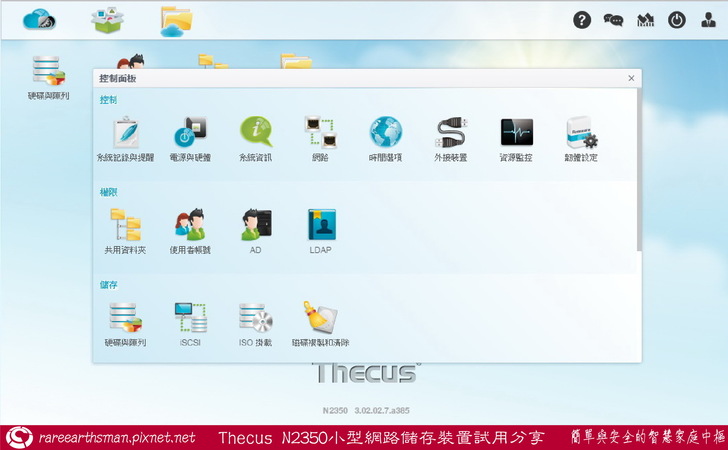The height and width of the screenshot is (450, 728).
Task: Open 時間選項 globe icon
Action: (385, 138)
